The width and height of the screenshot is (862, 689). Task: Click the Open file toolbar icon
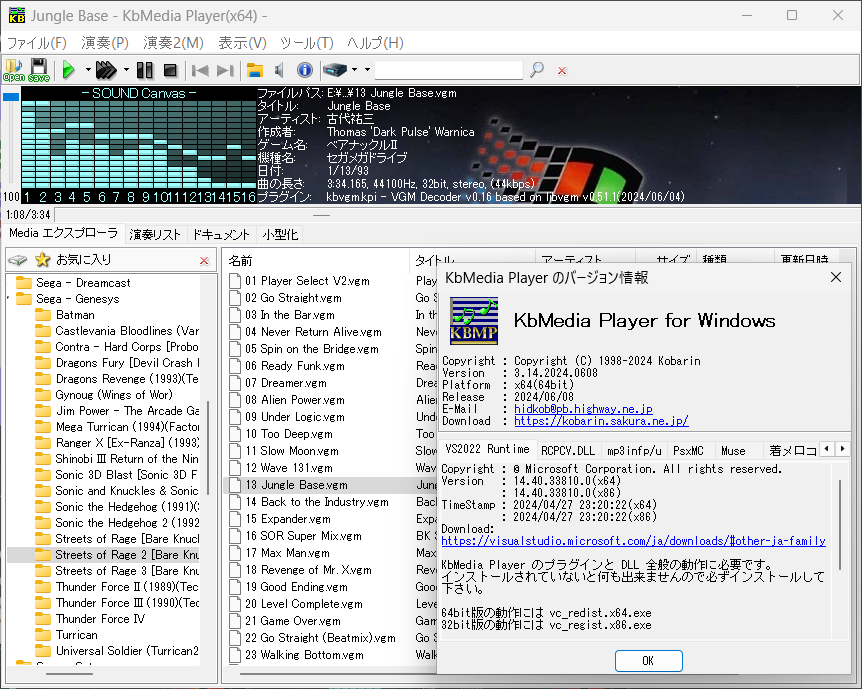[14, 70]
